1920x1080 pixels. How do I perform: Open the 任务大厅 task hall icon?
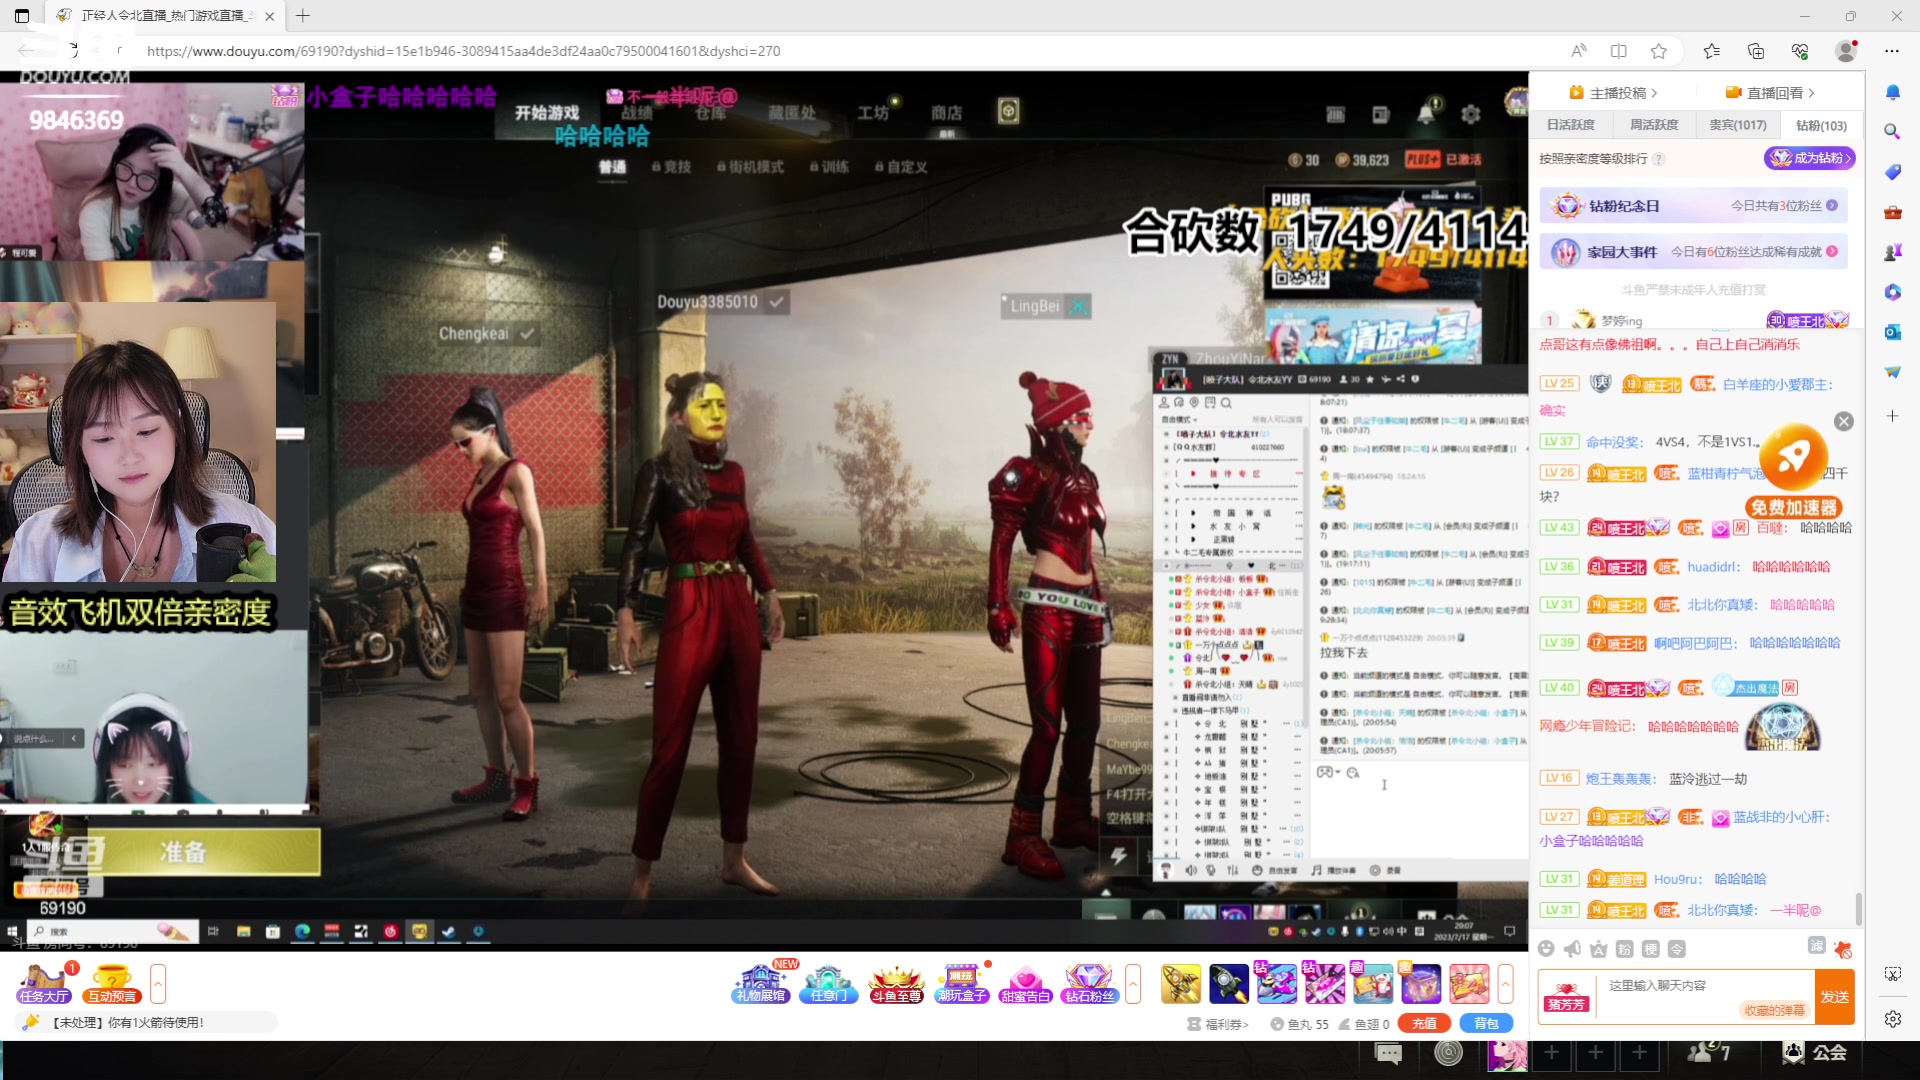click(x=43, y=984)
